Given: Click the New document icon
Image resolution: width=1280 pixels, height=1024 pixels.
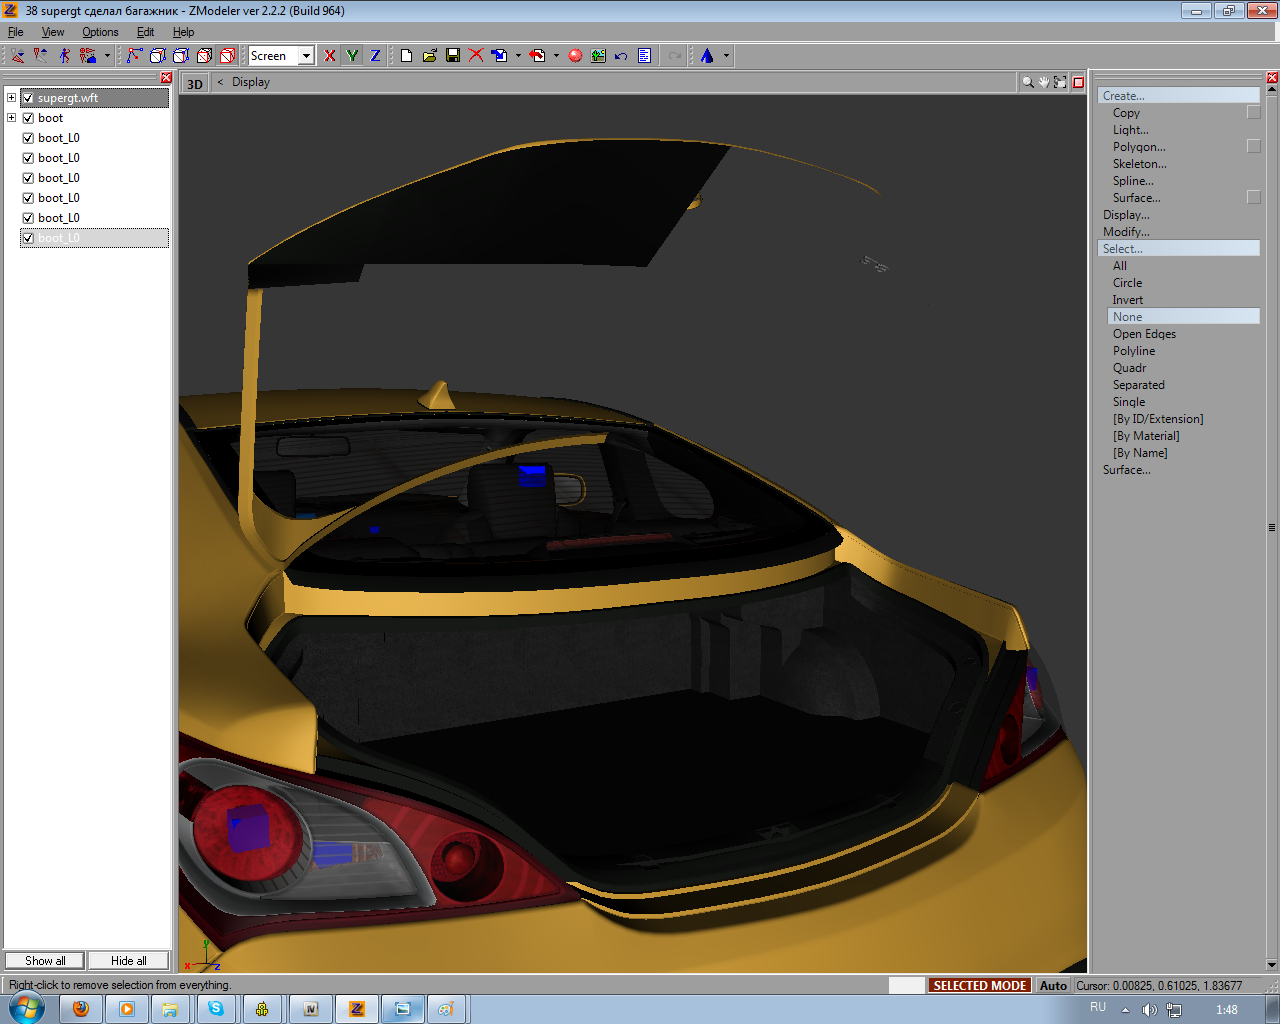Looking at the screenshot, I should (406, 56).
